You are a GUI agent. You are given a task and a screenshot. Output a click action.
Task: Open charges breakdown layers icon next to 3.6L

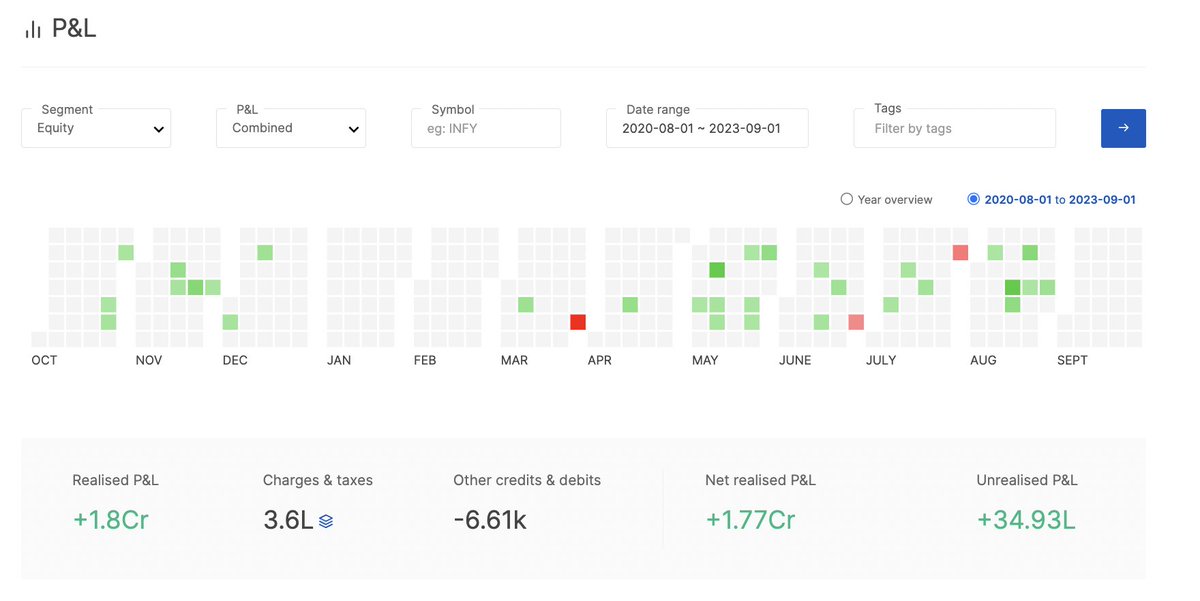[x=326, y=521]
